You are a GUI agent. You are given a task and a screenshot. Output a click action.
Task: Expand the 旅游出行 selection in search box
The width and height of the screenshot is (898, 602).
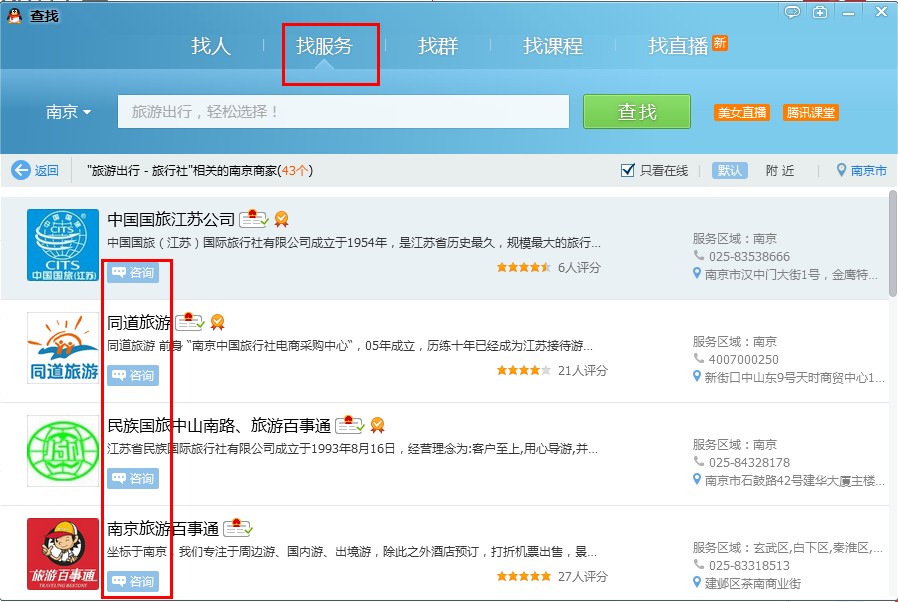(x=340, y=112)
